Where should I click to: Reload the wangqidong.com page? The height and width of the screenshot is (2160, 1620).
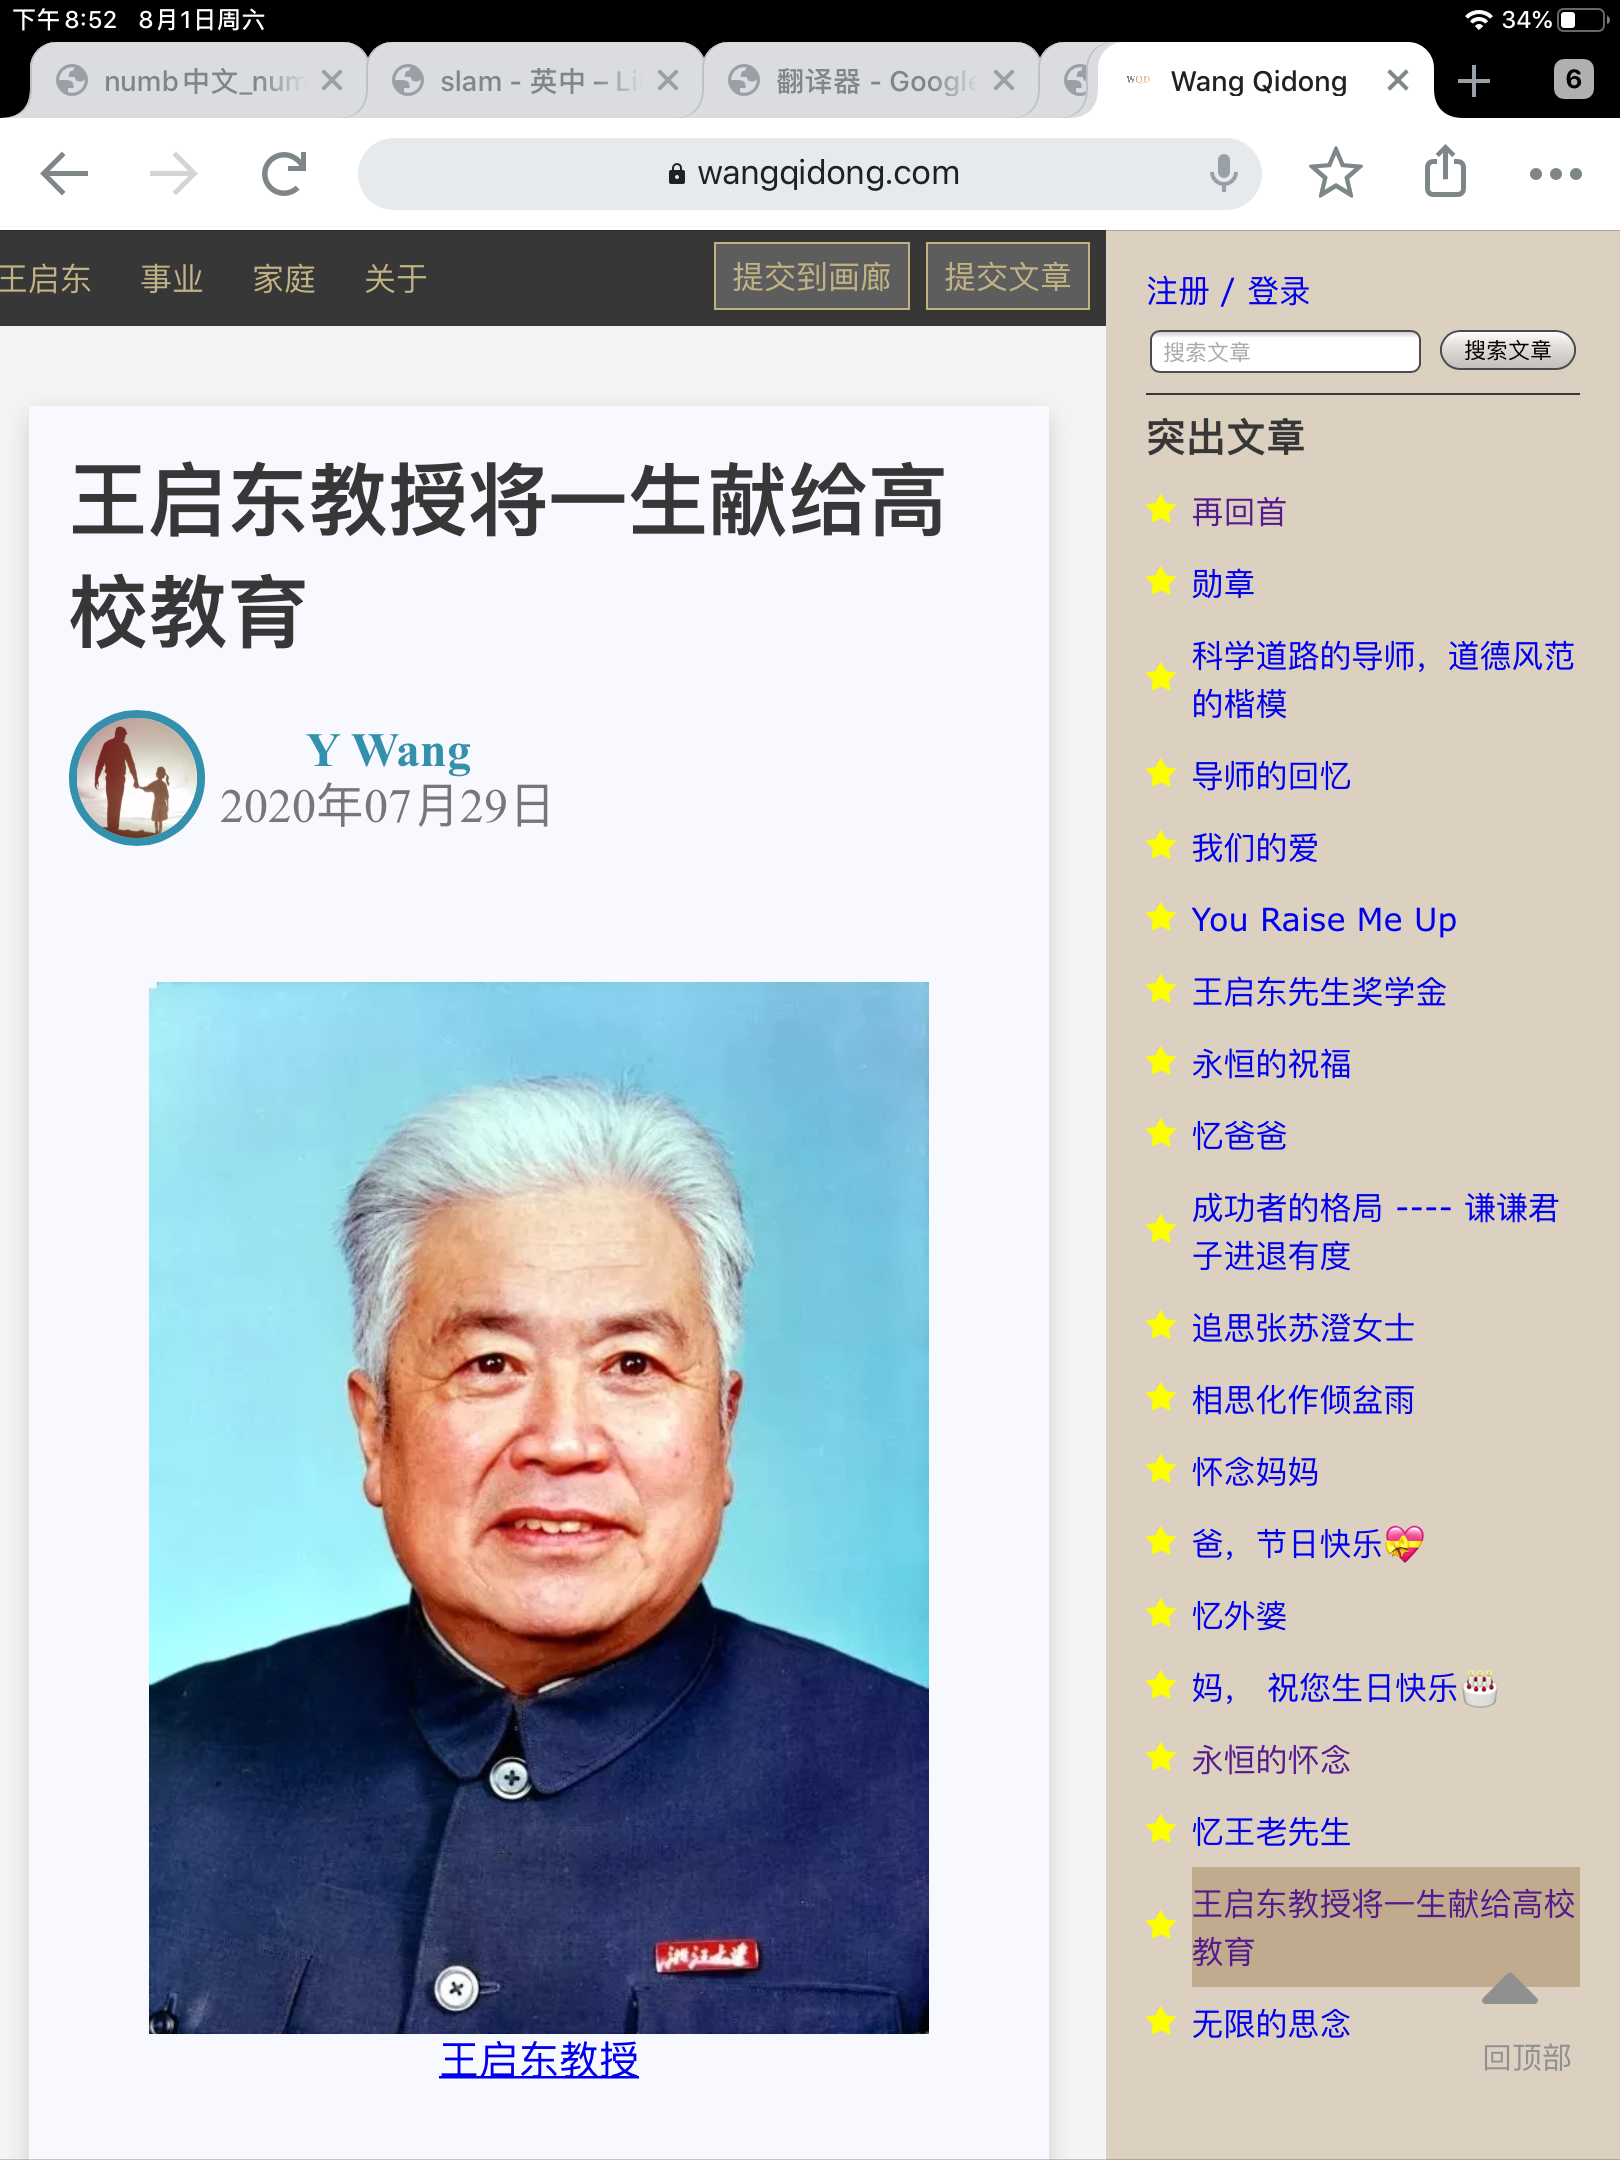tap(284, 174)
